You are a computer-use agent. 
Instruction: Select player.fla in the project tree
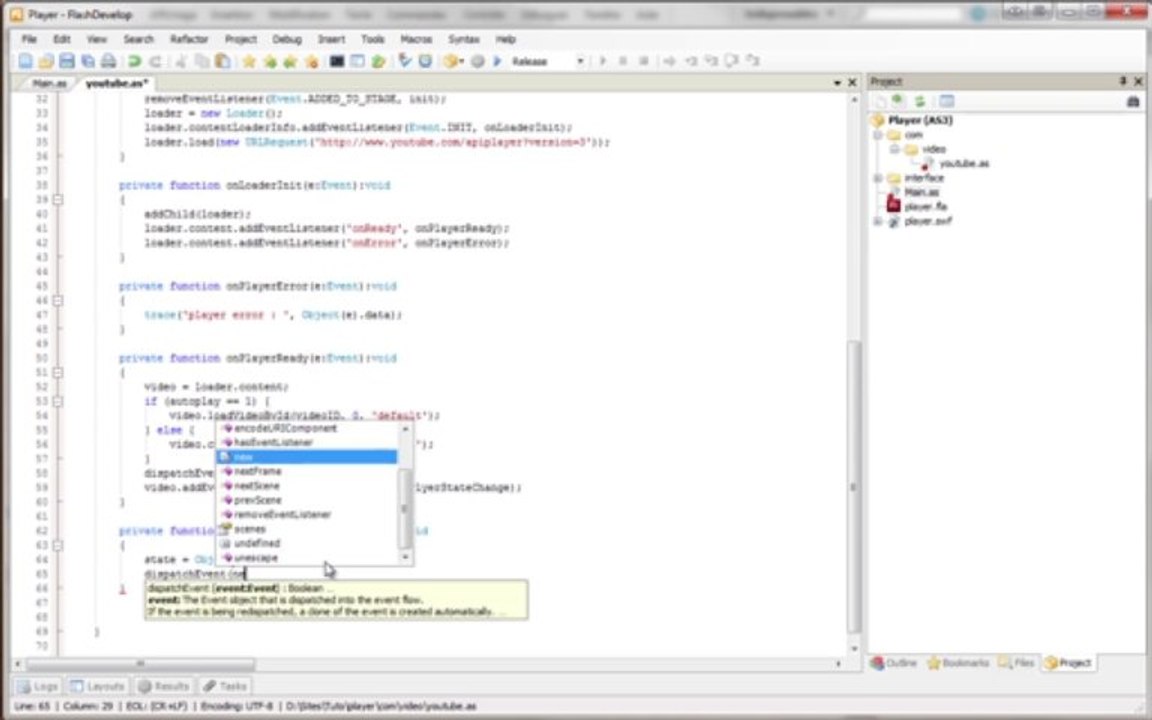point(925,206)
